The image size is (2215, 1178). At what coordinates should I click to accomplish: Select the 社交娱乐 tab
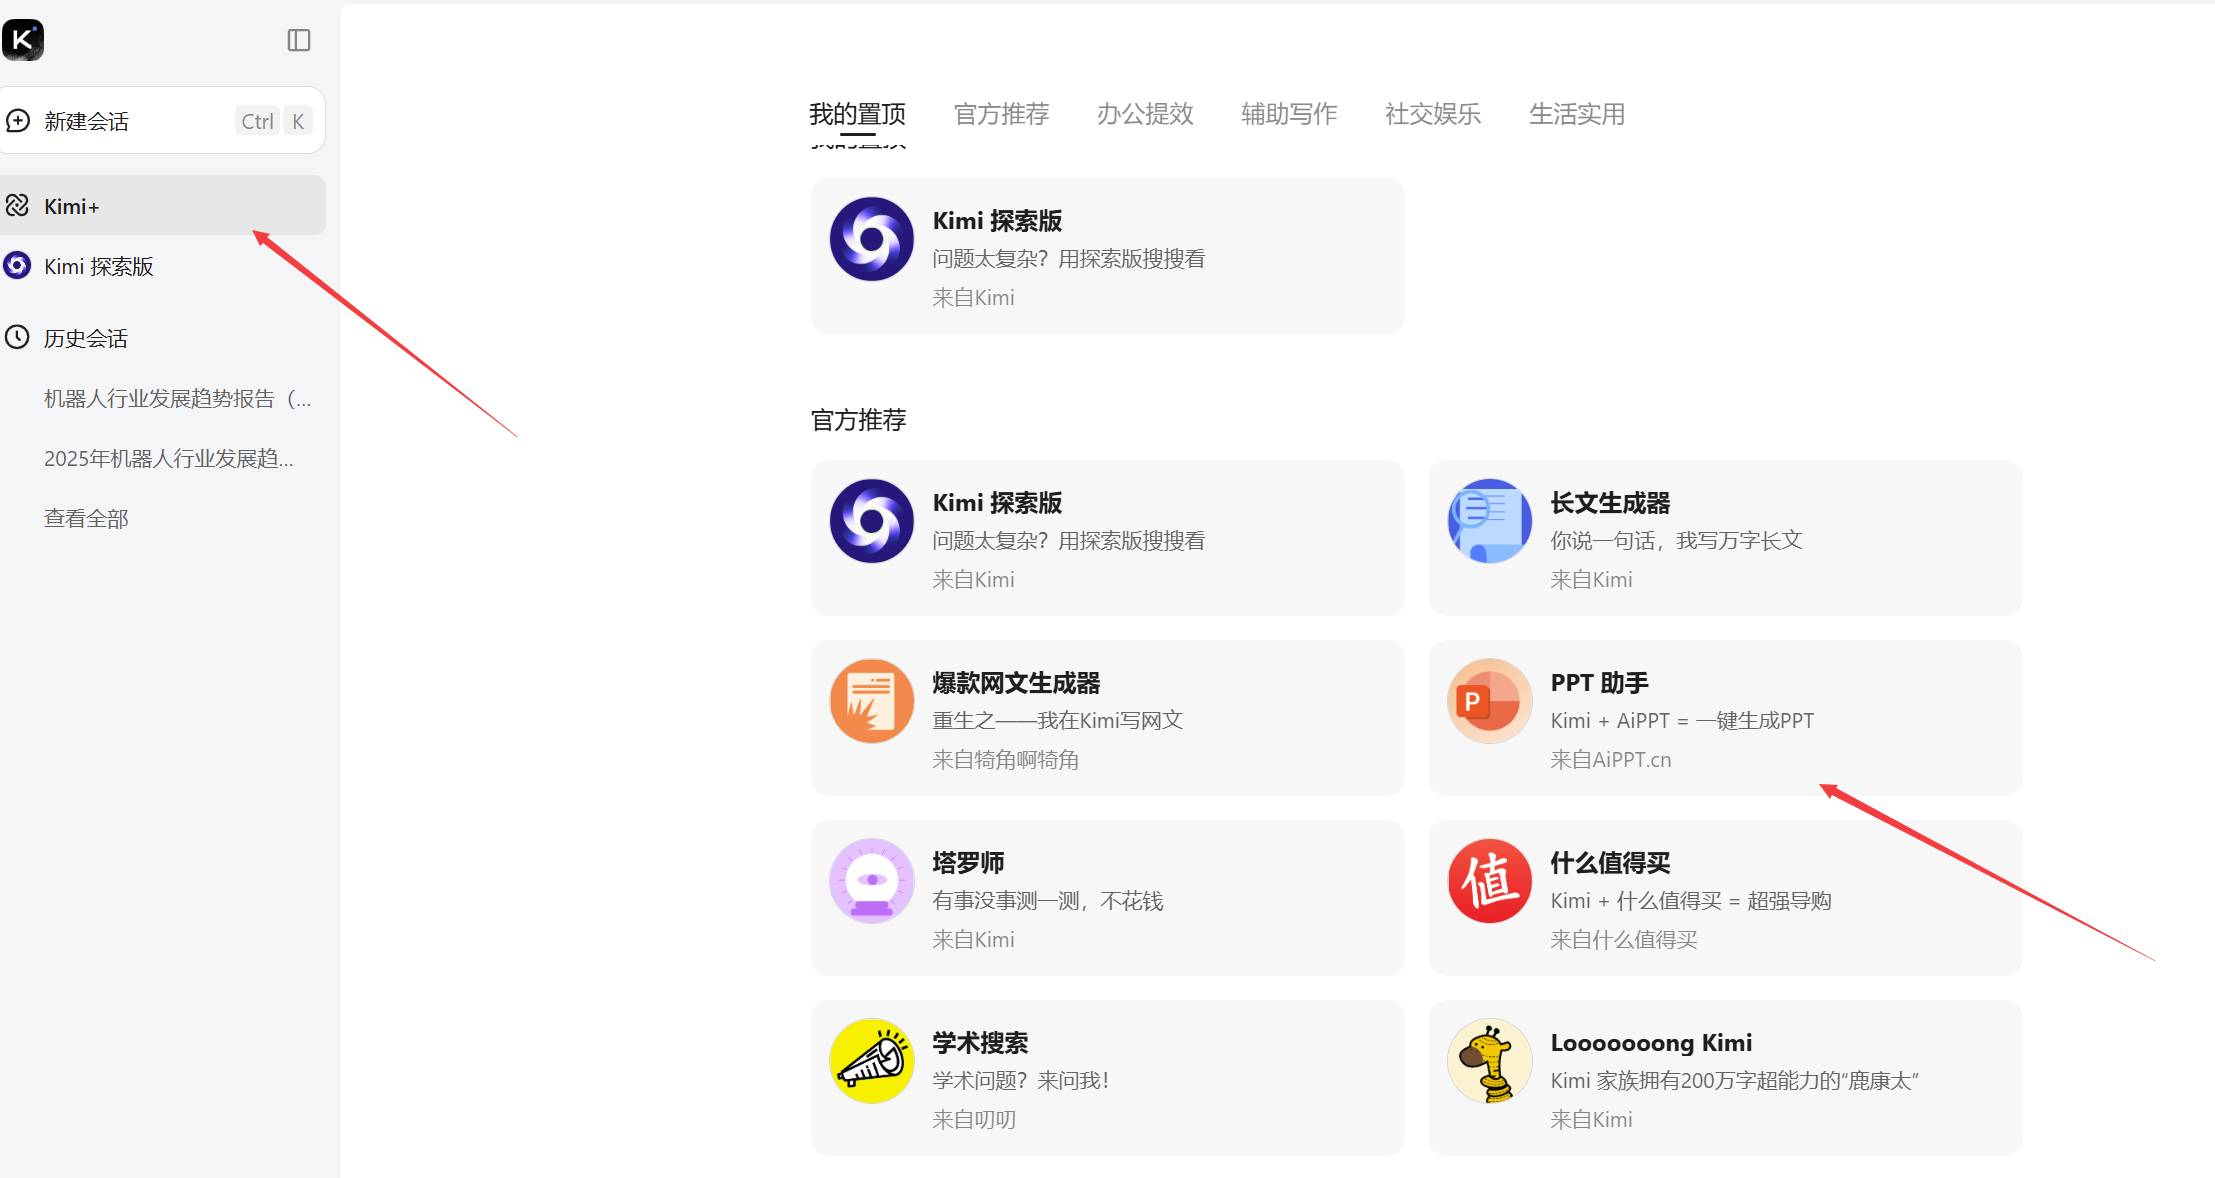pos(1433,114)
